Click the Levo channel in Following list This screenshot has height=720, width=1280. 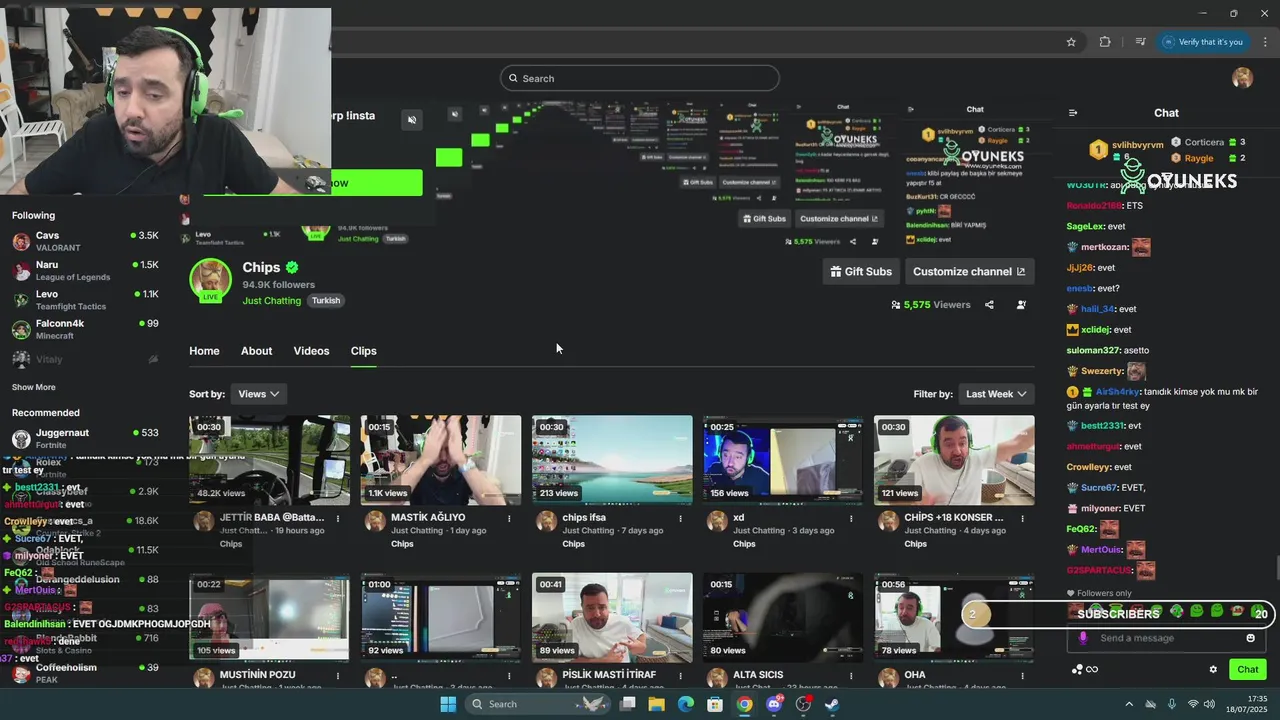pyautogui.click(x=85, y=300)
